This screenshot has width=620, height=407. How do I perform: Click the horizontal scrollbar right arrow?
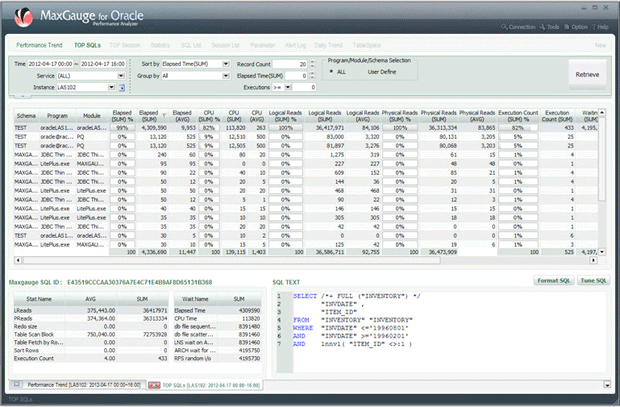pyautogui.click(x=593, y=260)
